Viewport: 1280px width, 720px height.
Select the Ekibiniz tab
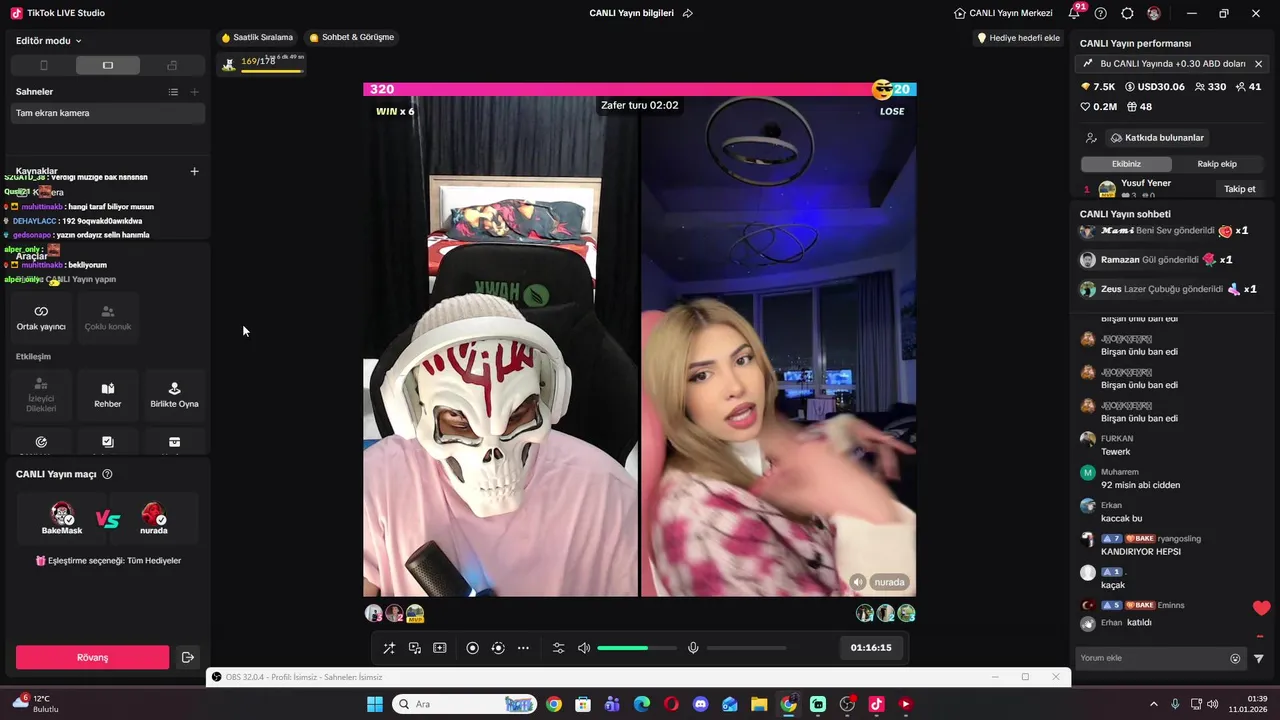1126,164
